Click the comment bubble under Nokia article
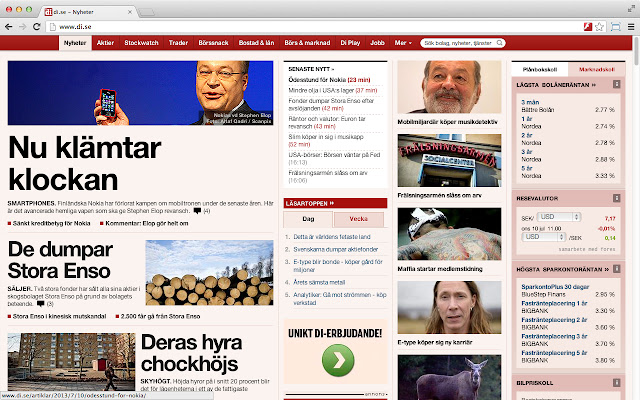 (197, 211)
